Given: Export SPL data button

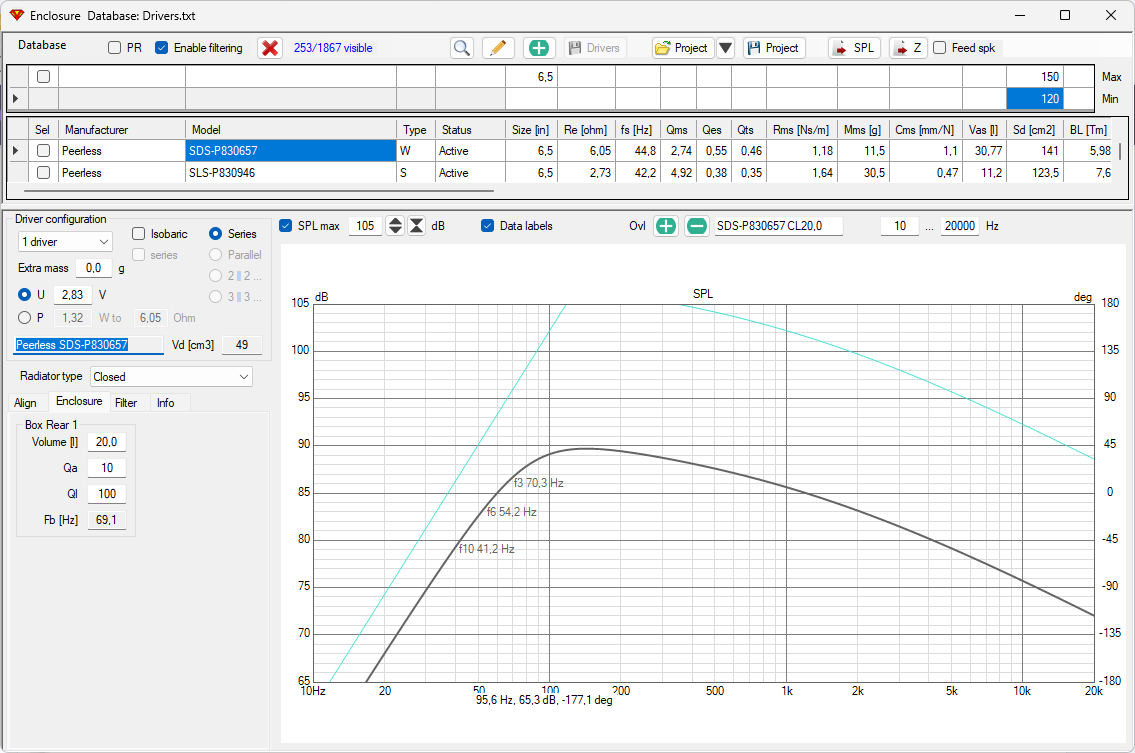Looking at the screenshot, I should pos(854,48).
